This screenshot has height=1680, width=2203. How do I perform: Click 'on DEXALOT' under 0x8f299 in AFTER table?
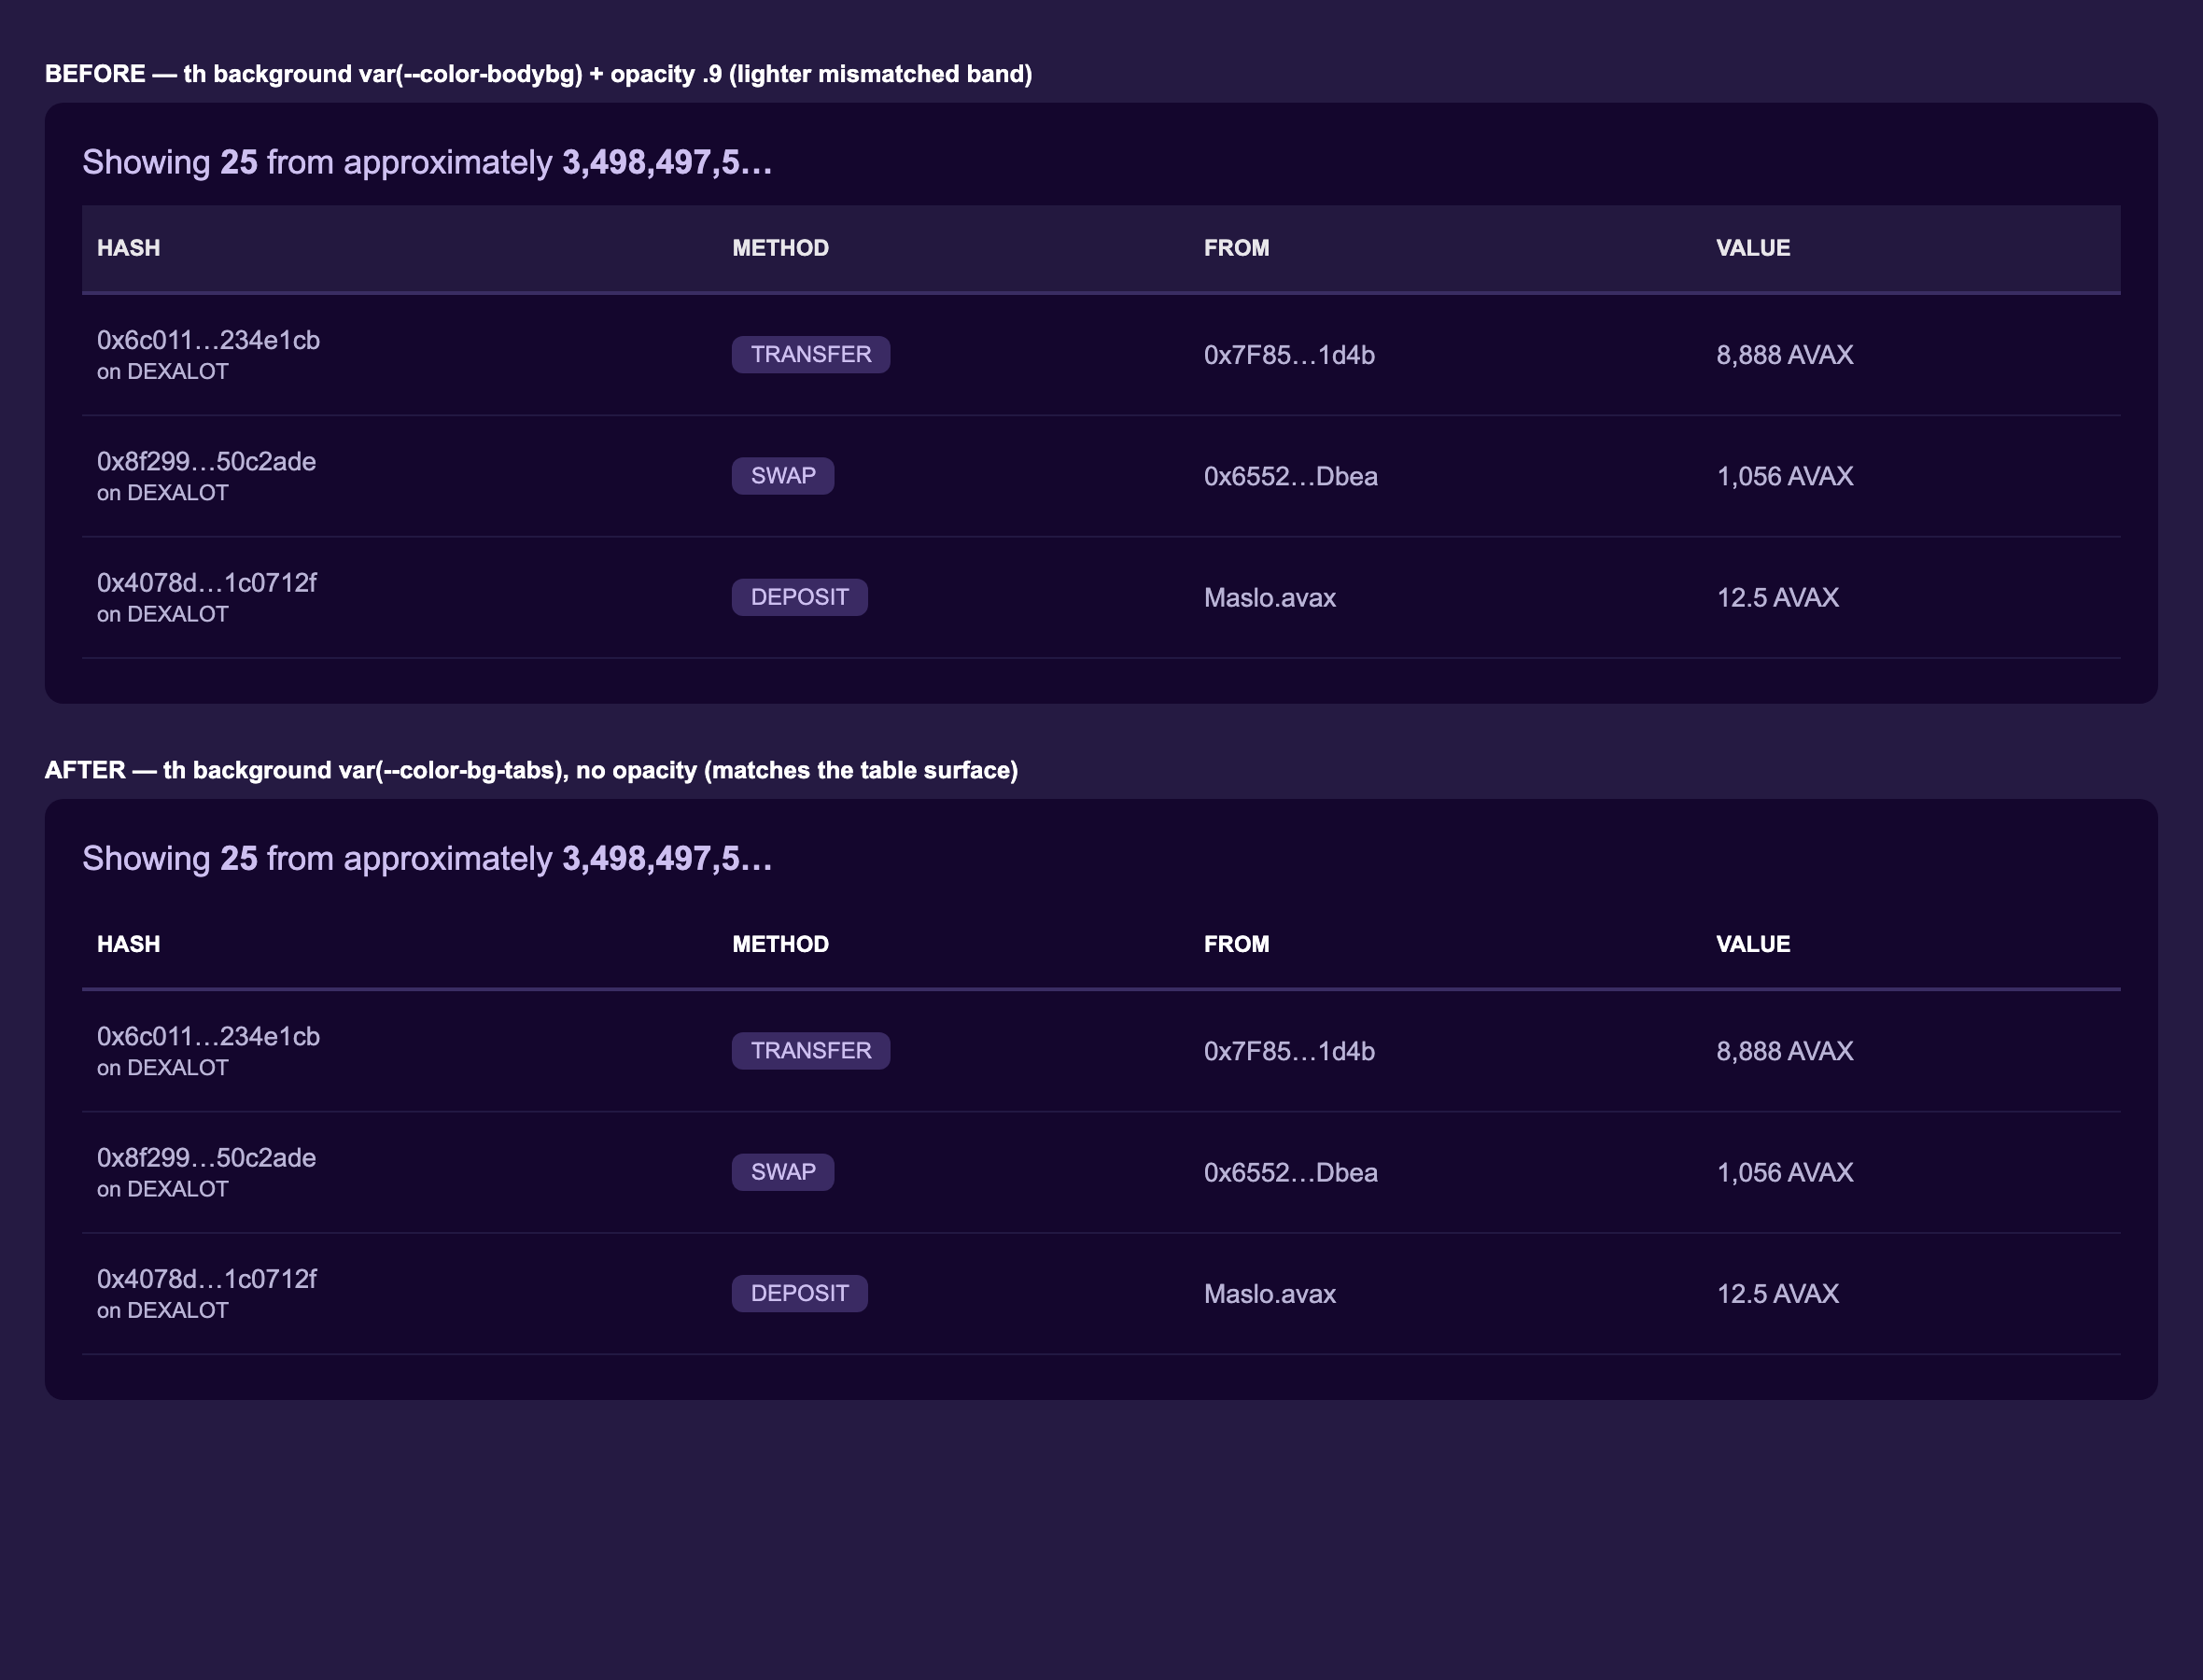[x=162, y=1189]
